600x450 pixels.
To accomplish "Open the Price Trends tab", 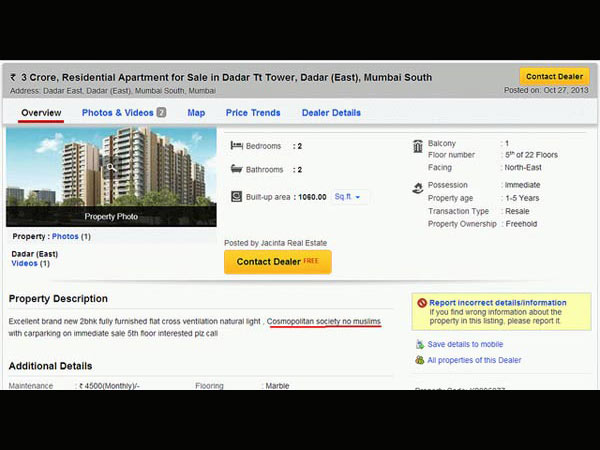I will [253, 113].
